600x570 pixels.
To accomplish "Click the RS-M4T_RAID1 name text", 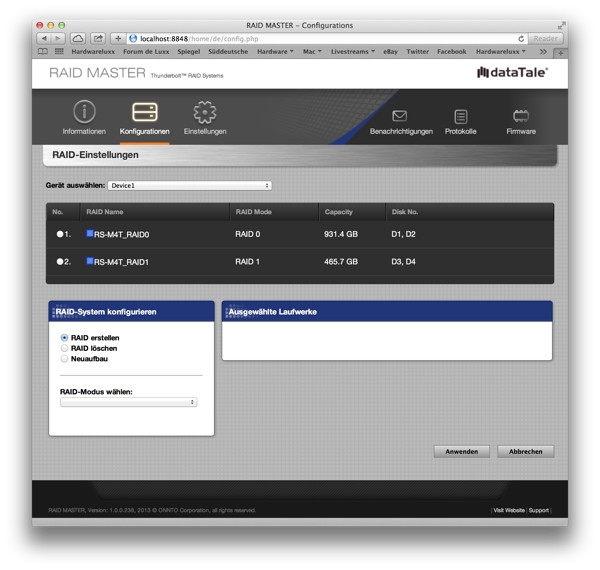I will click(121, 262).
